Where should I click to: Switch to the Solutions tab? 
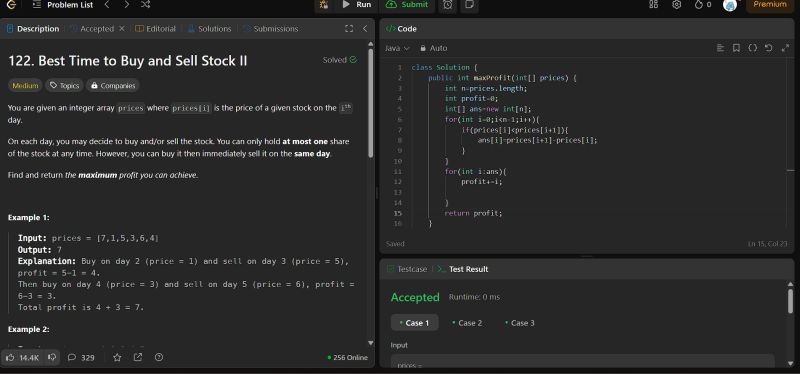pos(210,29)
